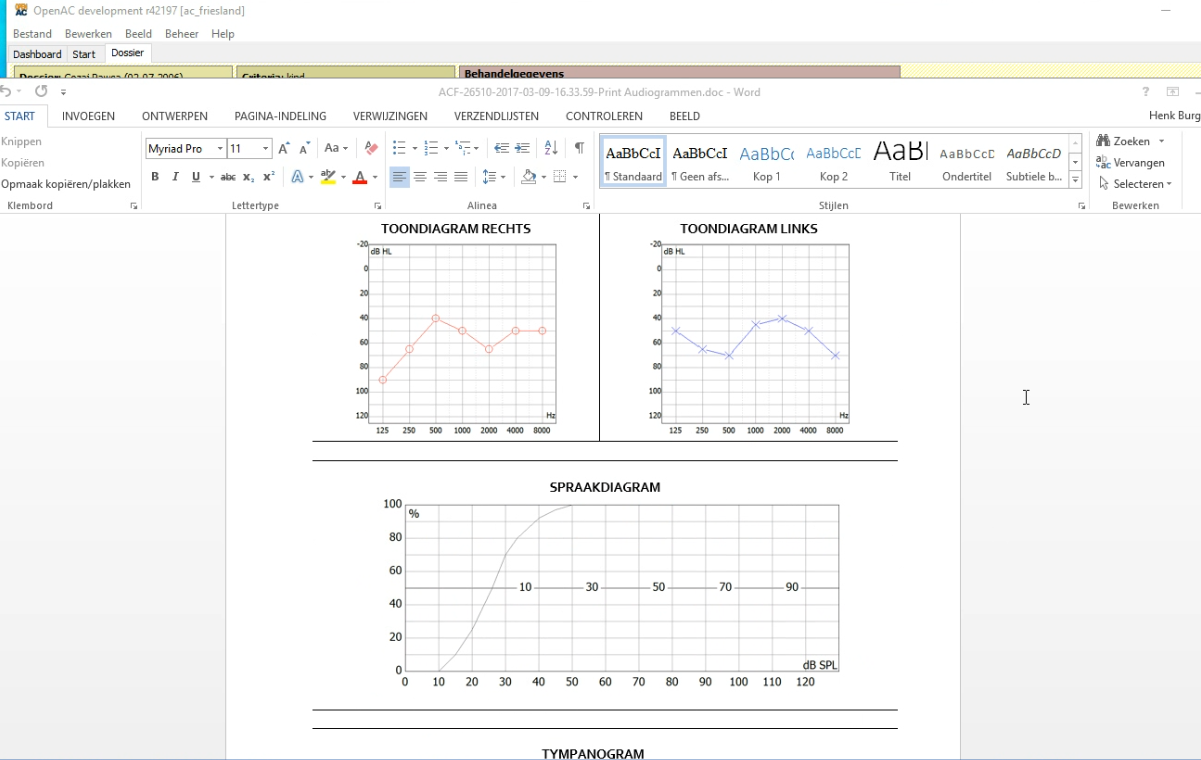Viewport: 1201px width, 760px height.
Task: Switch to the INVOEGEN ribbon tab
Action: coord(88,116)
